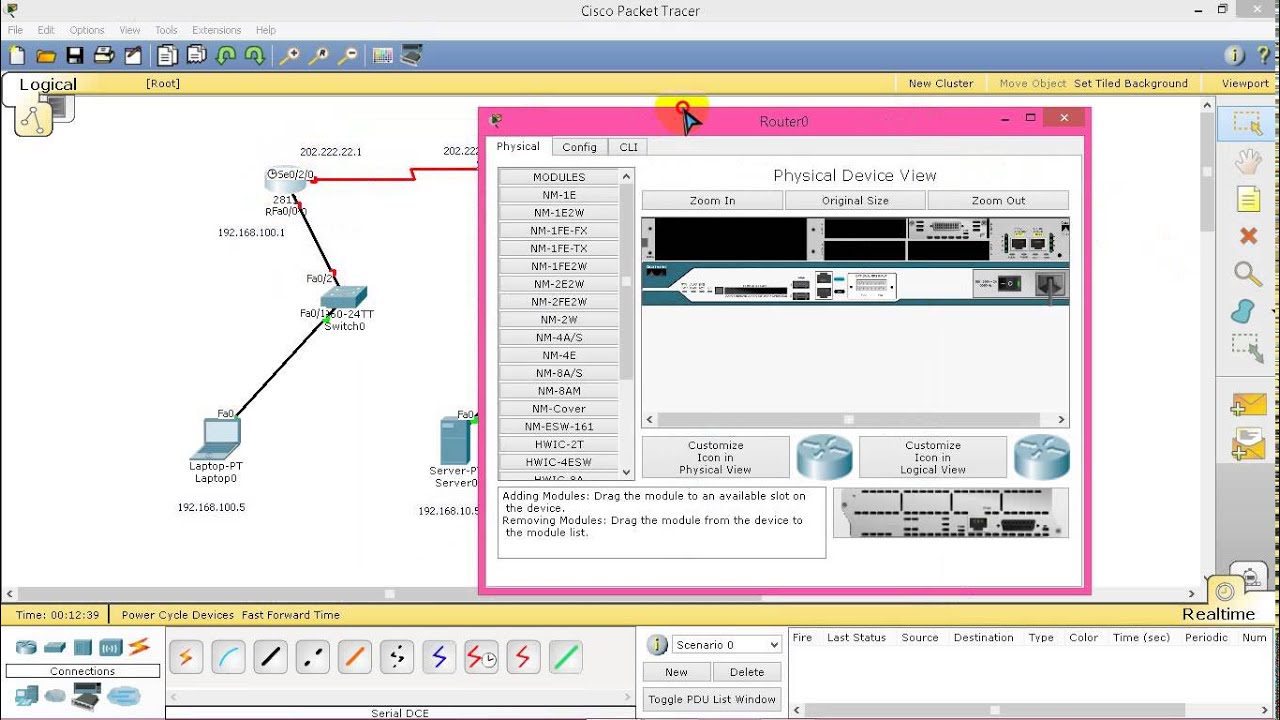Click the toolbar Zoom In magnifier icon
The height and width of the screenshot is (720, 1280).
pos(289,56)
